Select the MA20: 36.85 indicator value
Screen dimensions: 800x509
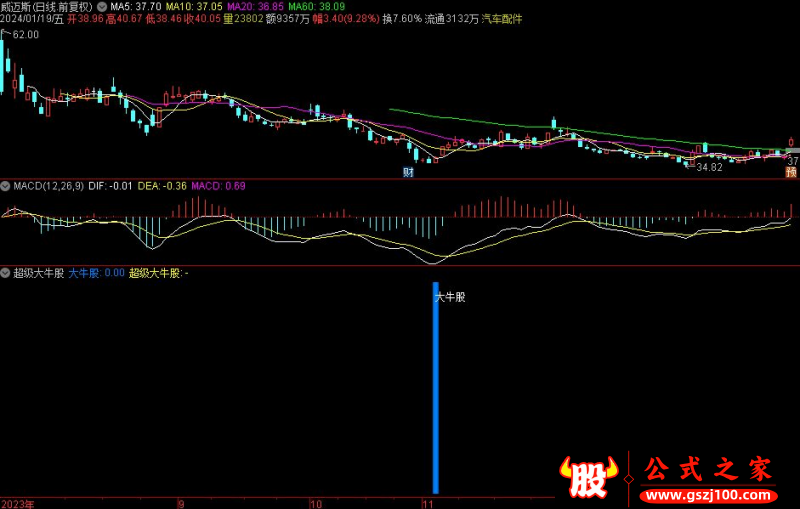[255, 7]
